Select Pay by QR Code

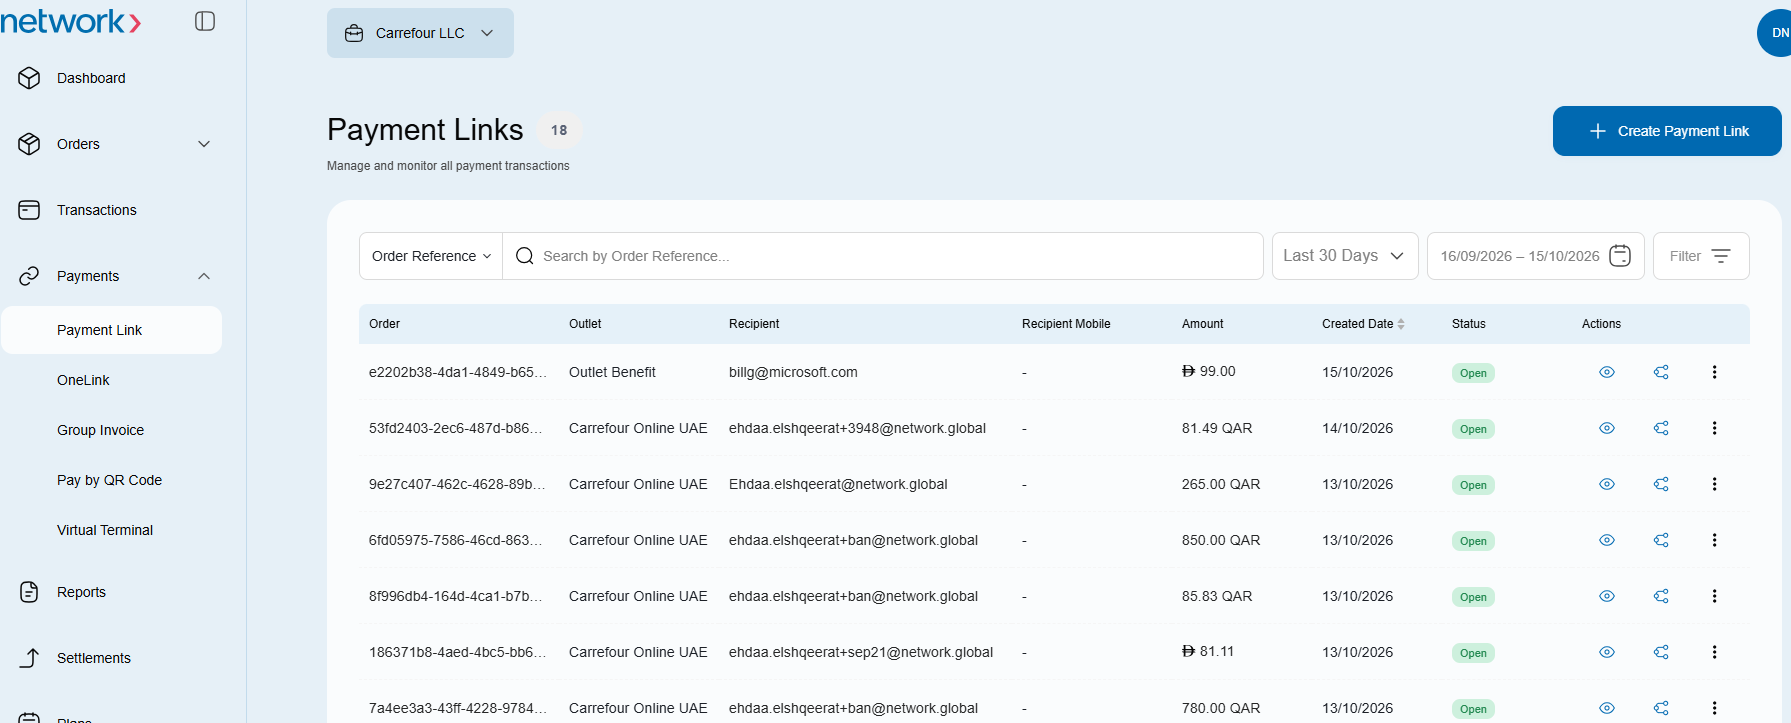tap(109, 480)
